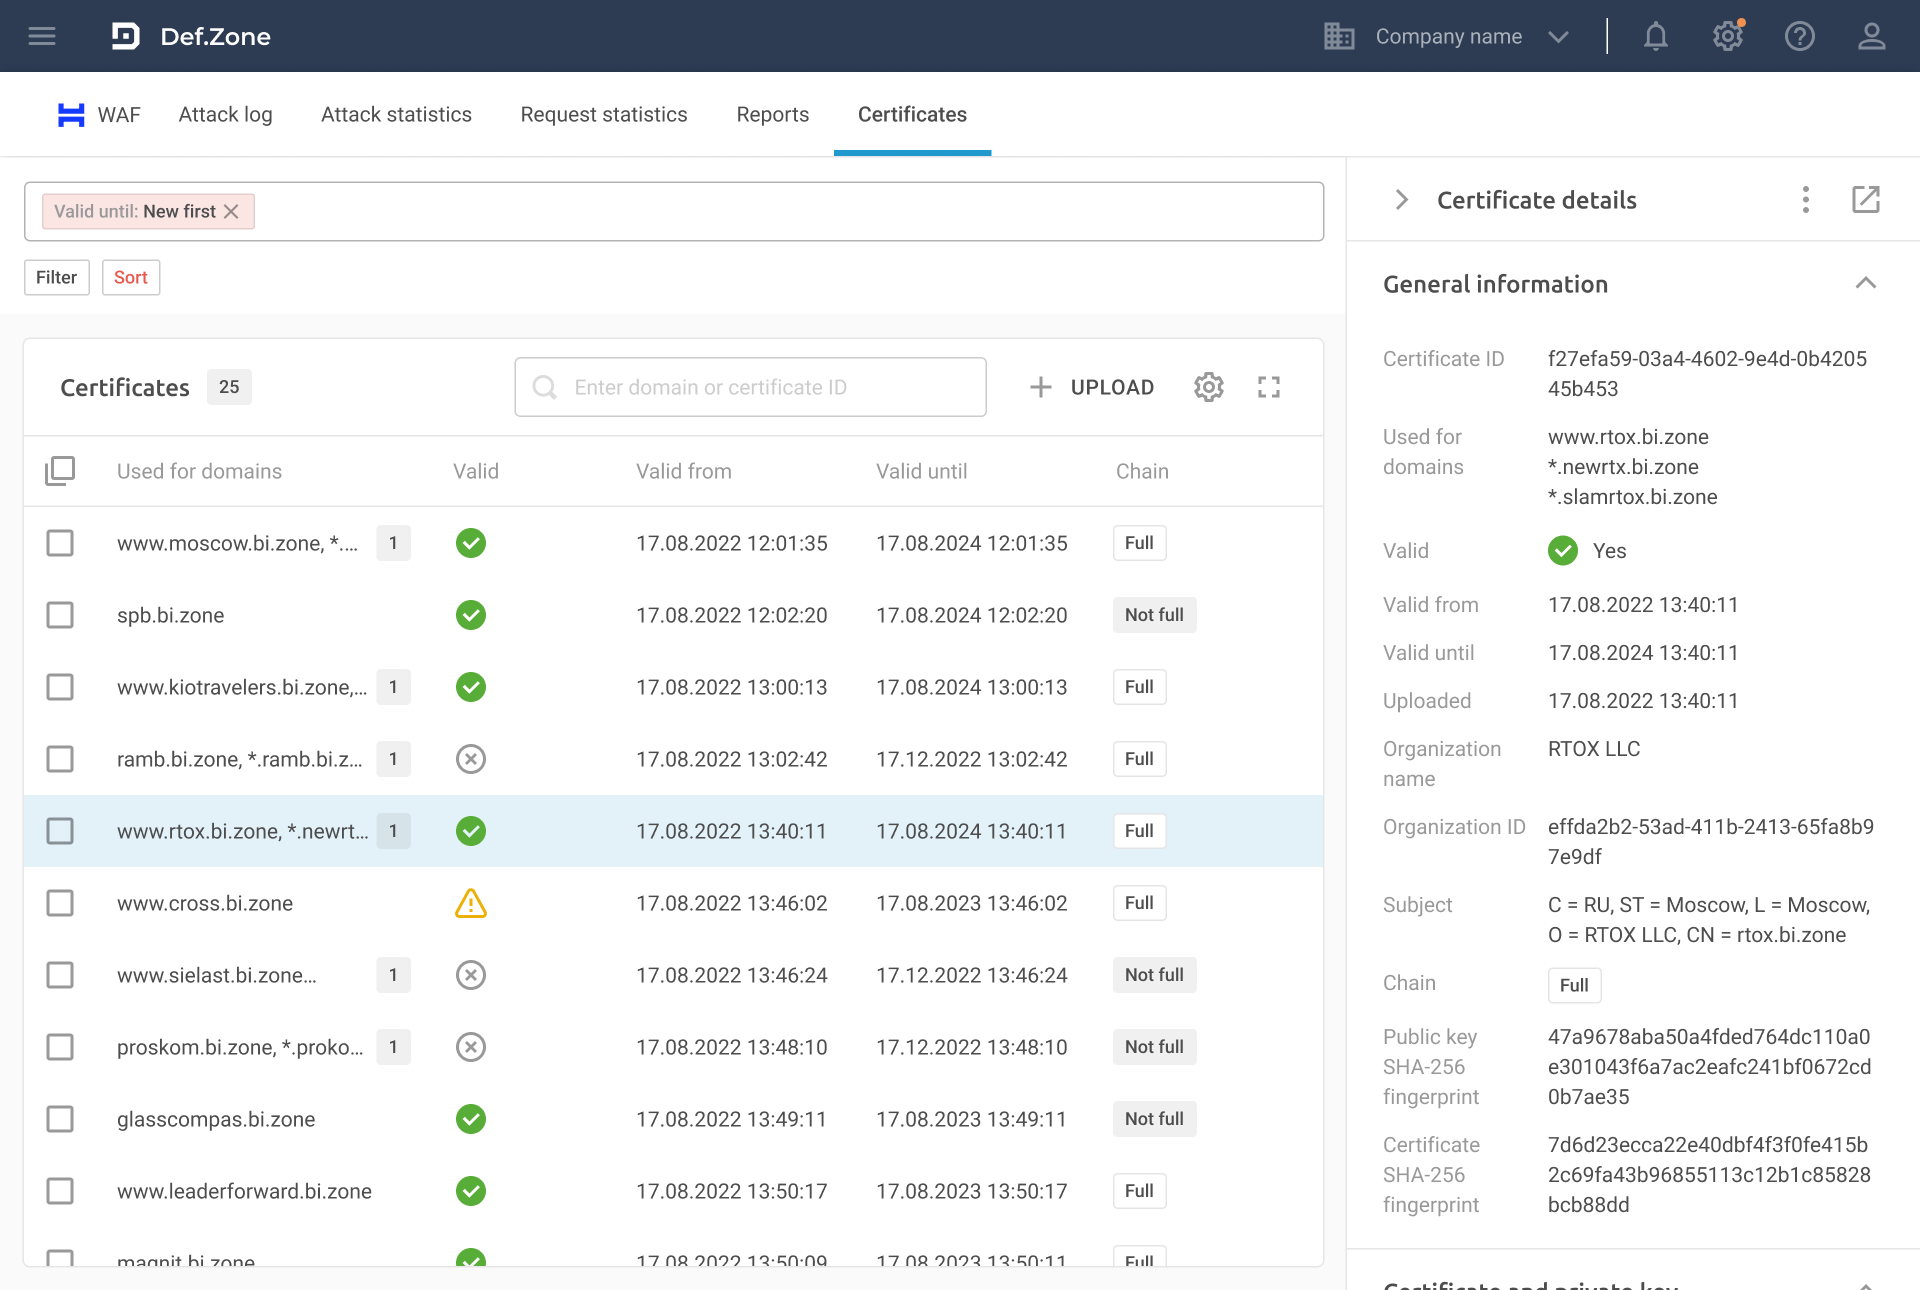This screenshot has width=1920, height=1290.
Task: Open the user profile icon
Action: click(1871, 36)
